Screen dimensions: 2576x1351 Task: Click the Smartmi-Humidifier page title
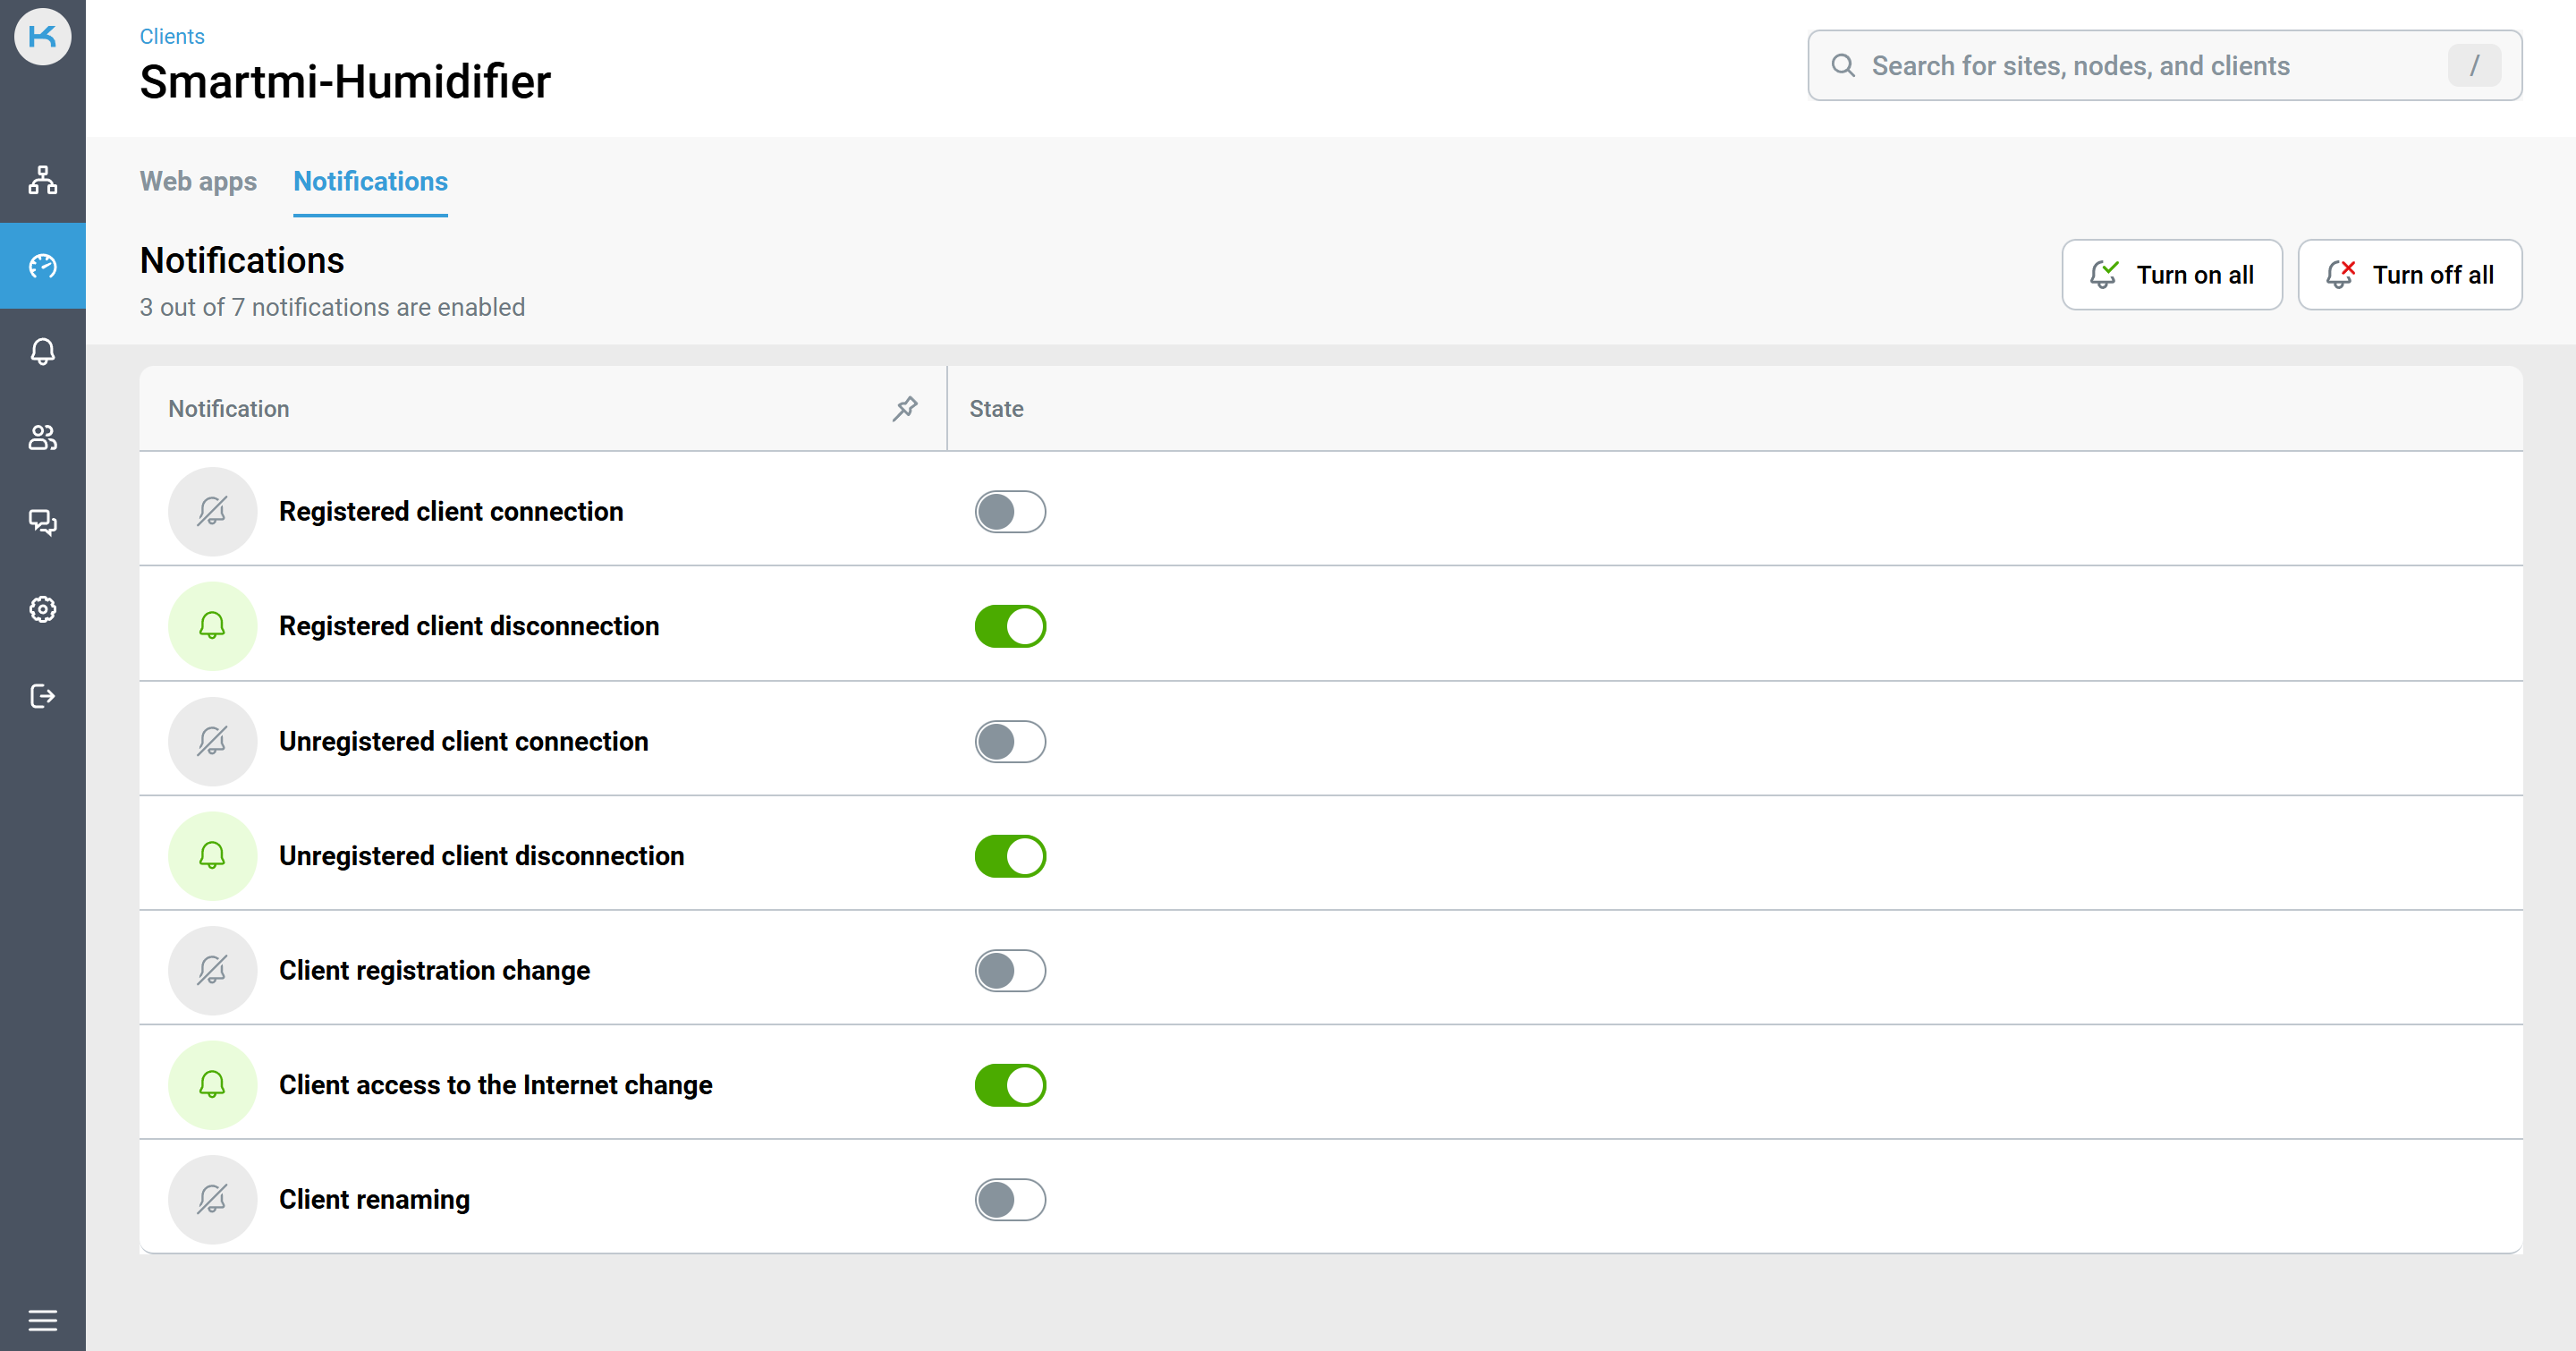pos(345,82)
